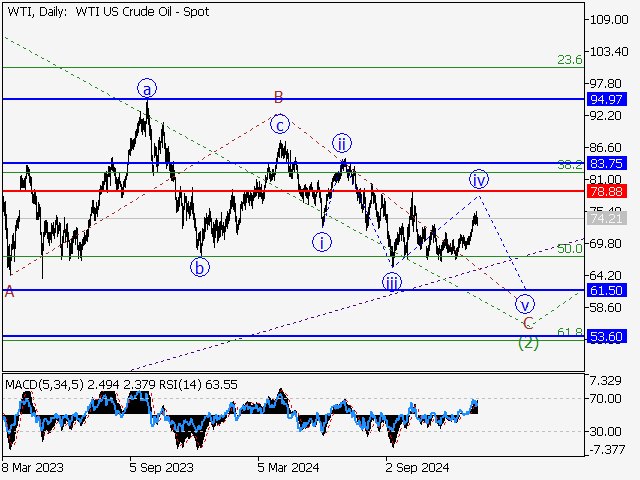Viewport: 640px width, 480px height.
Task: Click the circled 'a' wave label
Action: [147, 88]
